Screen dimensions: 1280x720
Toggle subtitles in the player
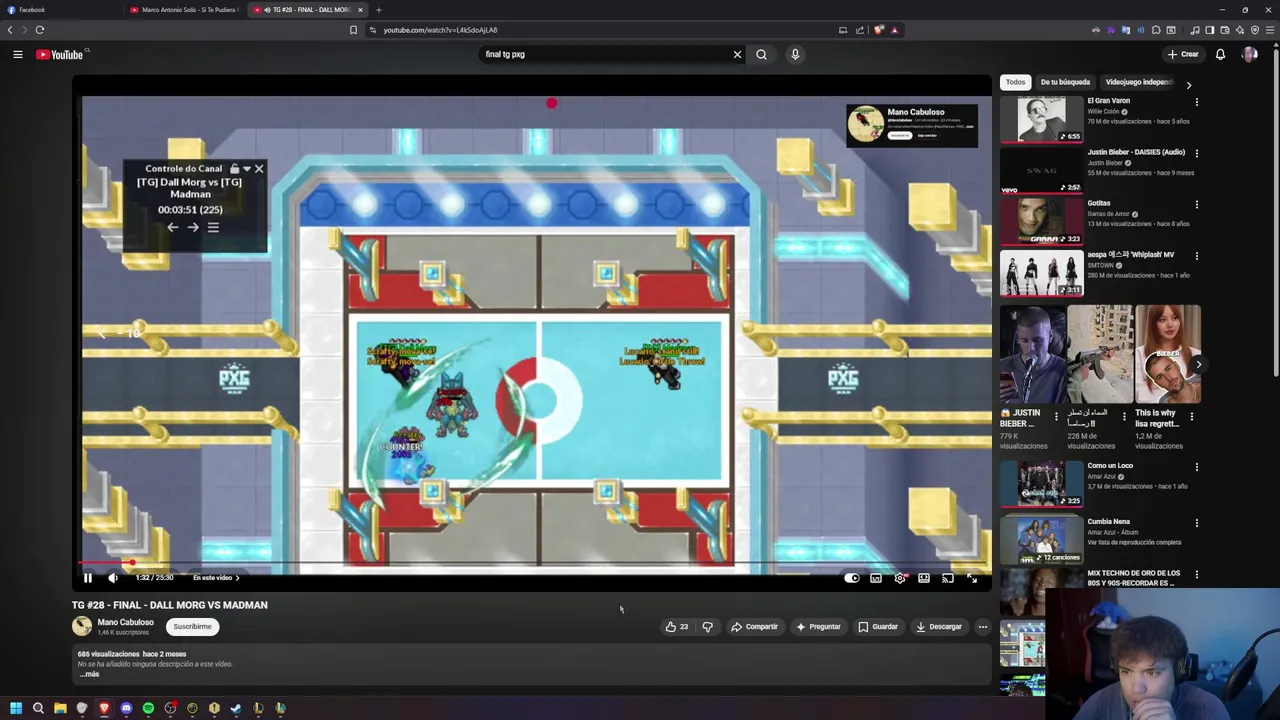(x=876, y=578)
